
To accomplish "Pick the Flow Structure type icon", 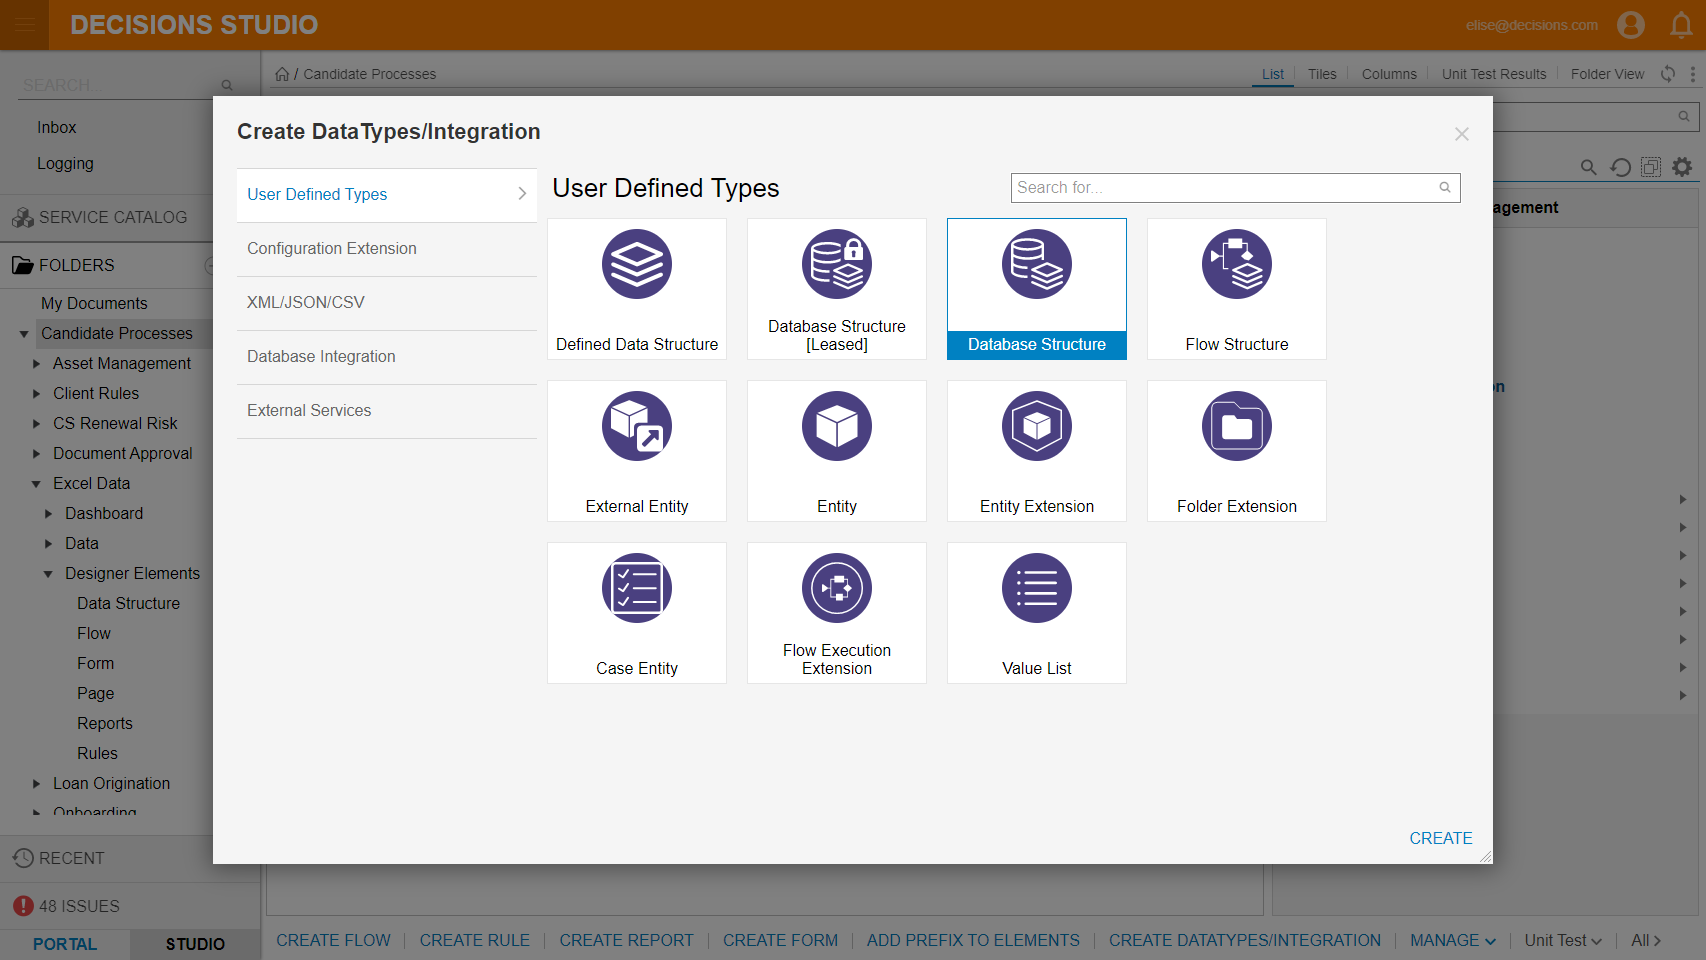I will click(x=1237, y=264).
